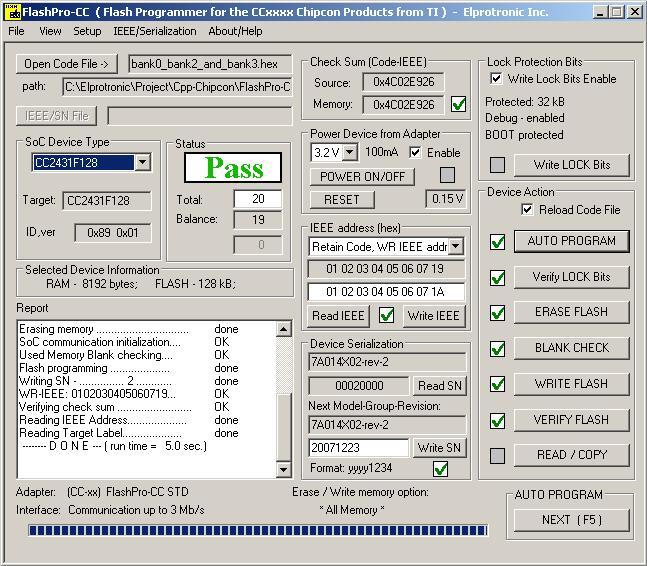
Task: Click the VERIFY FLASH button
Action: [x=572, y=420]
